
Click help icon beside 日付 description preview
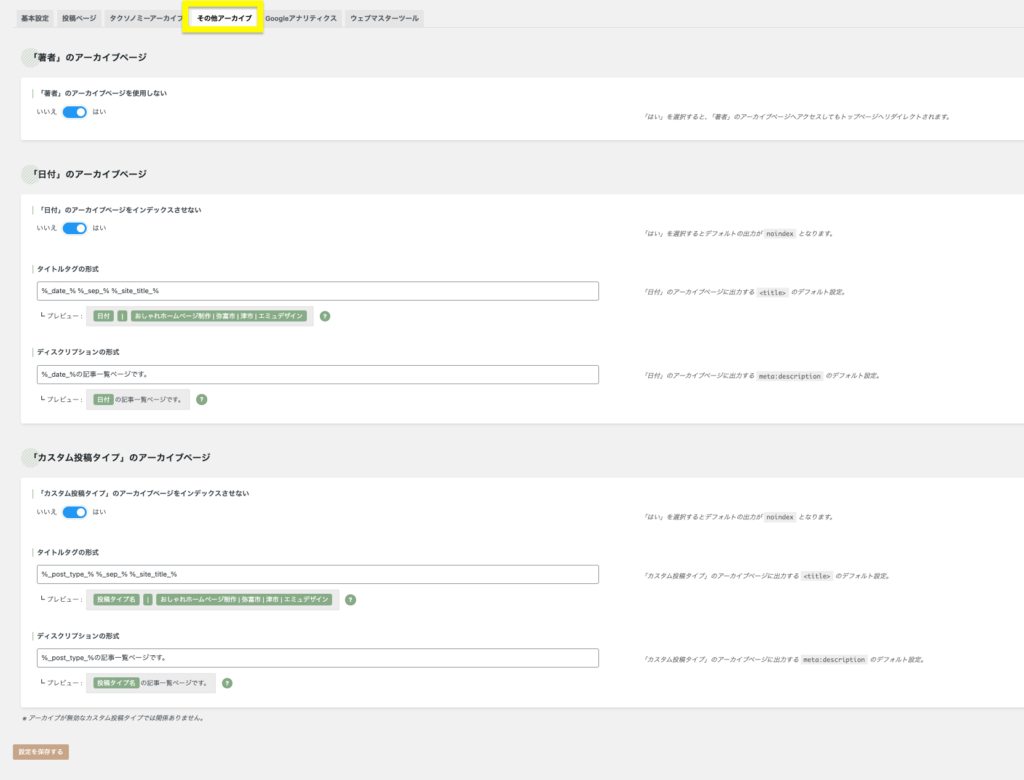[x=202, y=399]
